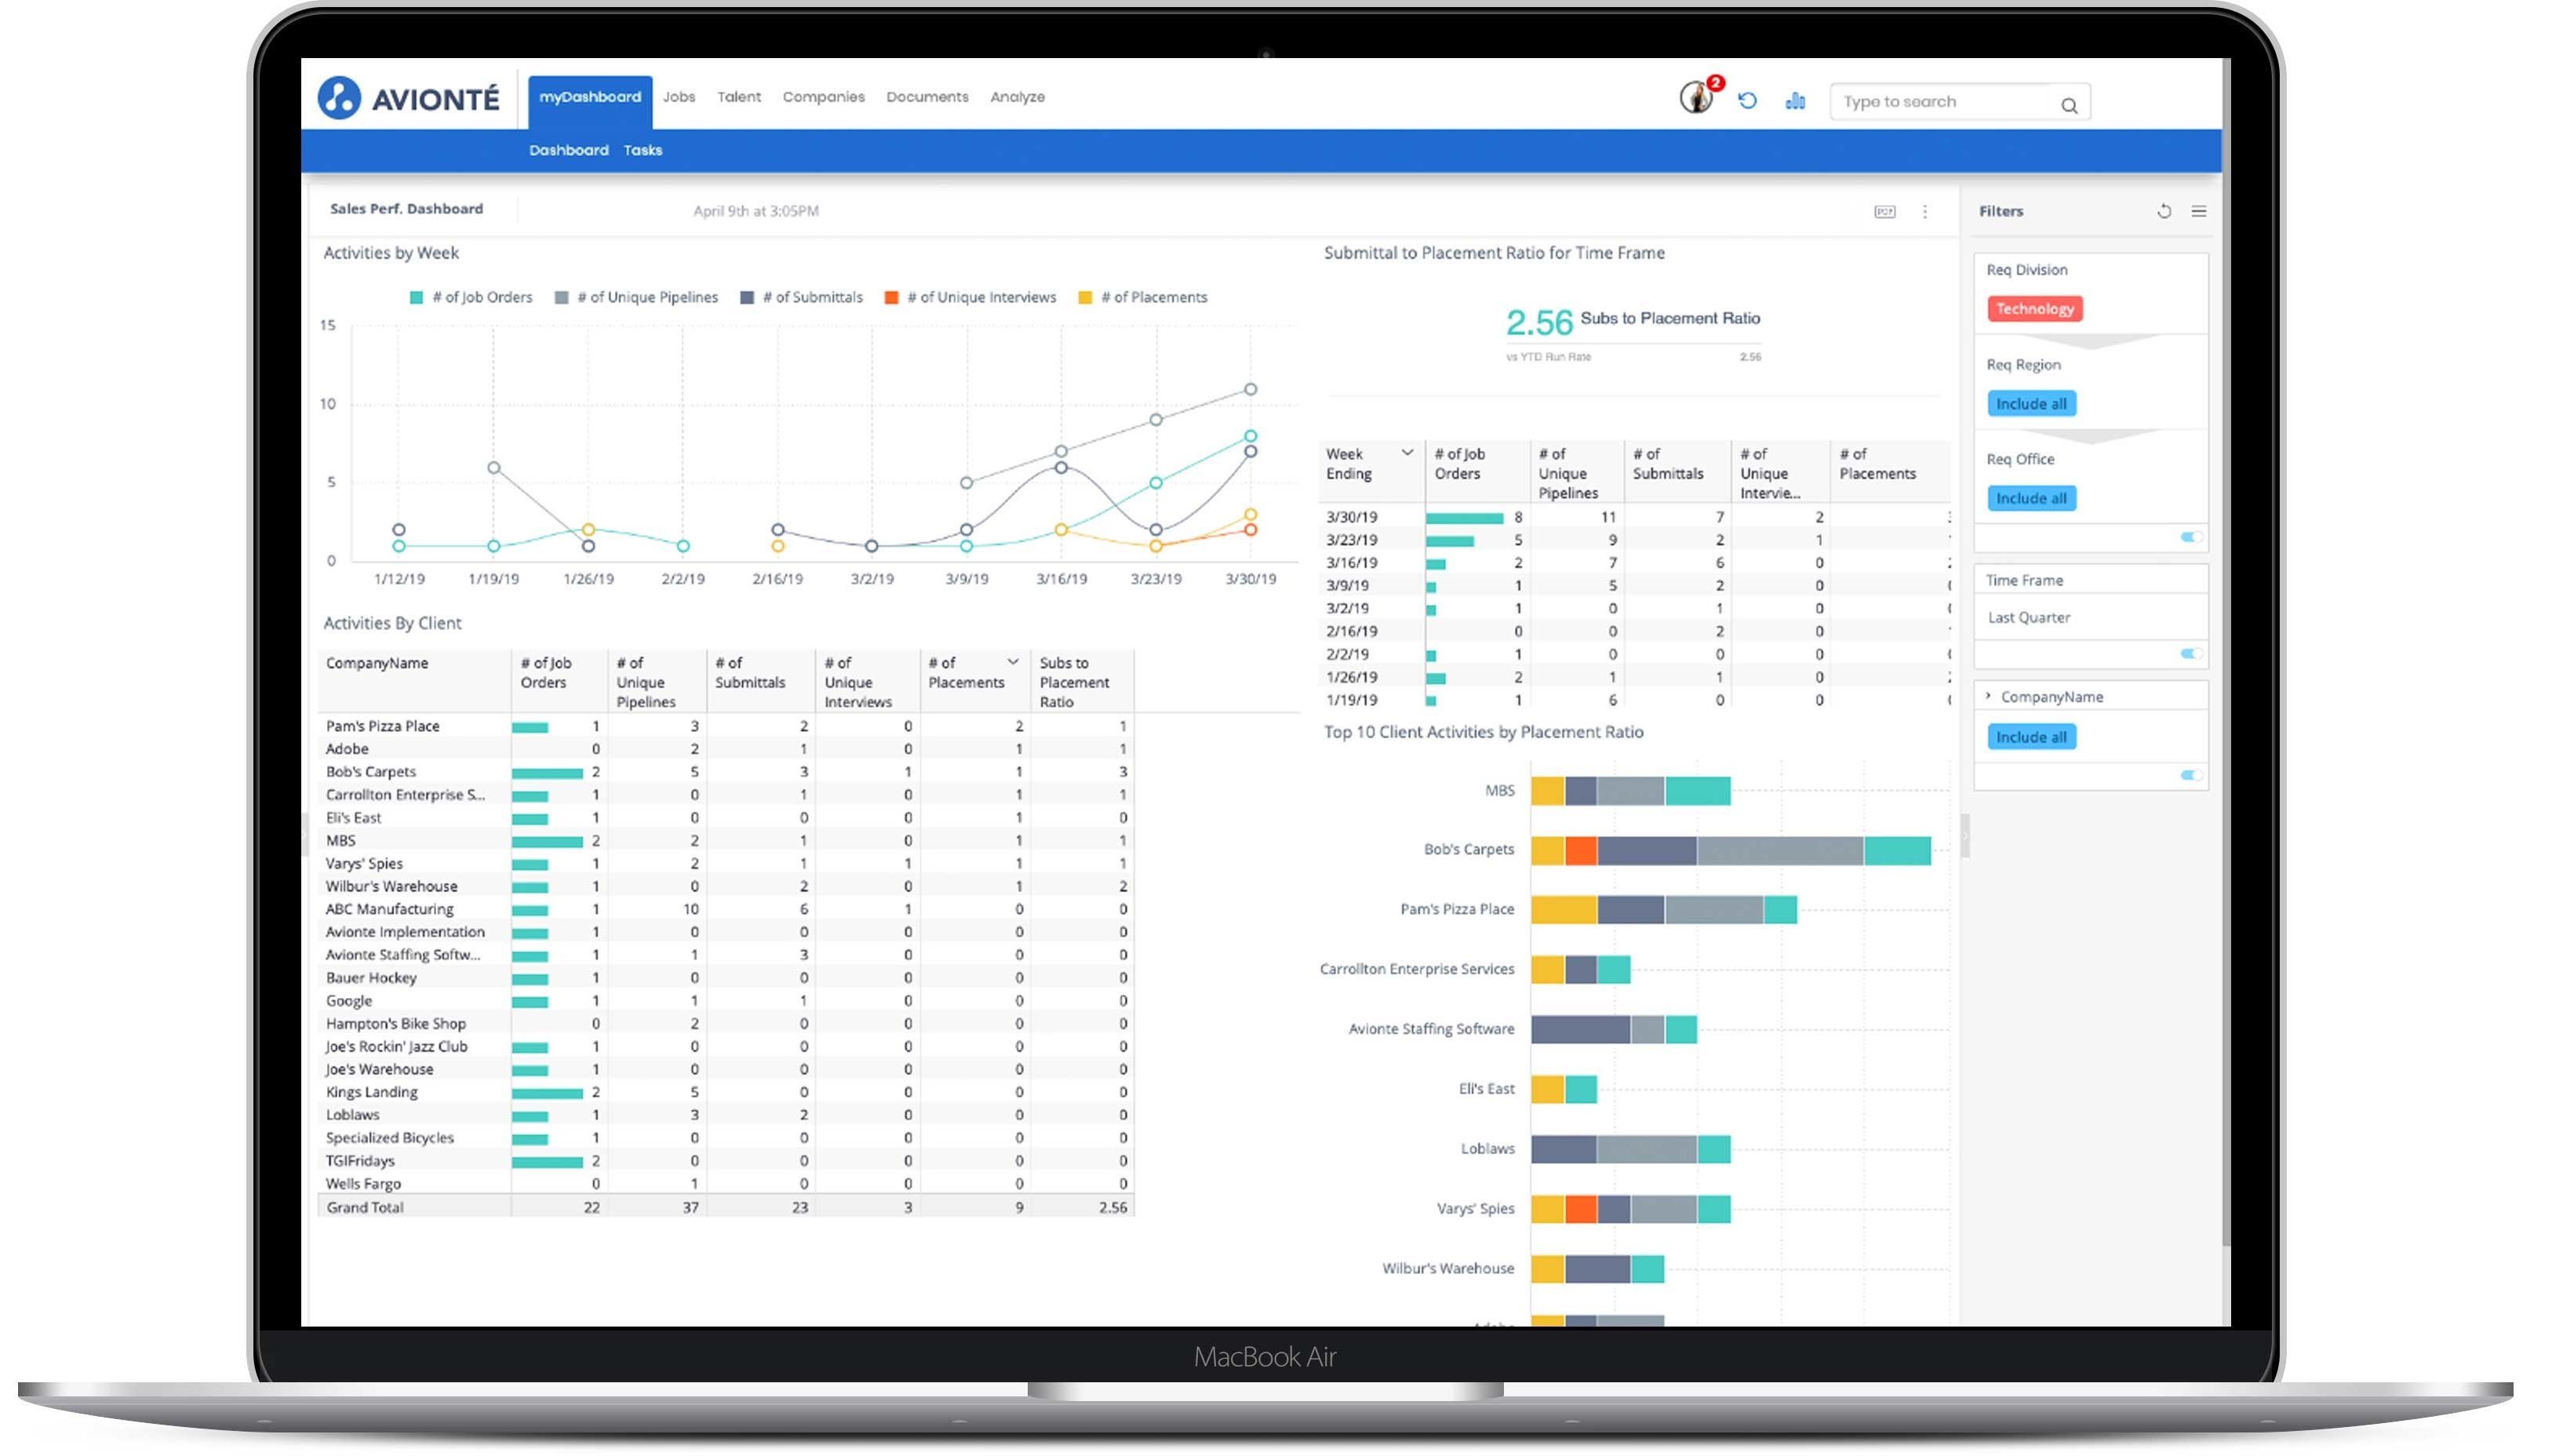This screenshot has width=2552, height=1456.
Task: Open the Jobs menu item
Action: pyautogui.click(x=680, y=96)
